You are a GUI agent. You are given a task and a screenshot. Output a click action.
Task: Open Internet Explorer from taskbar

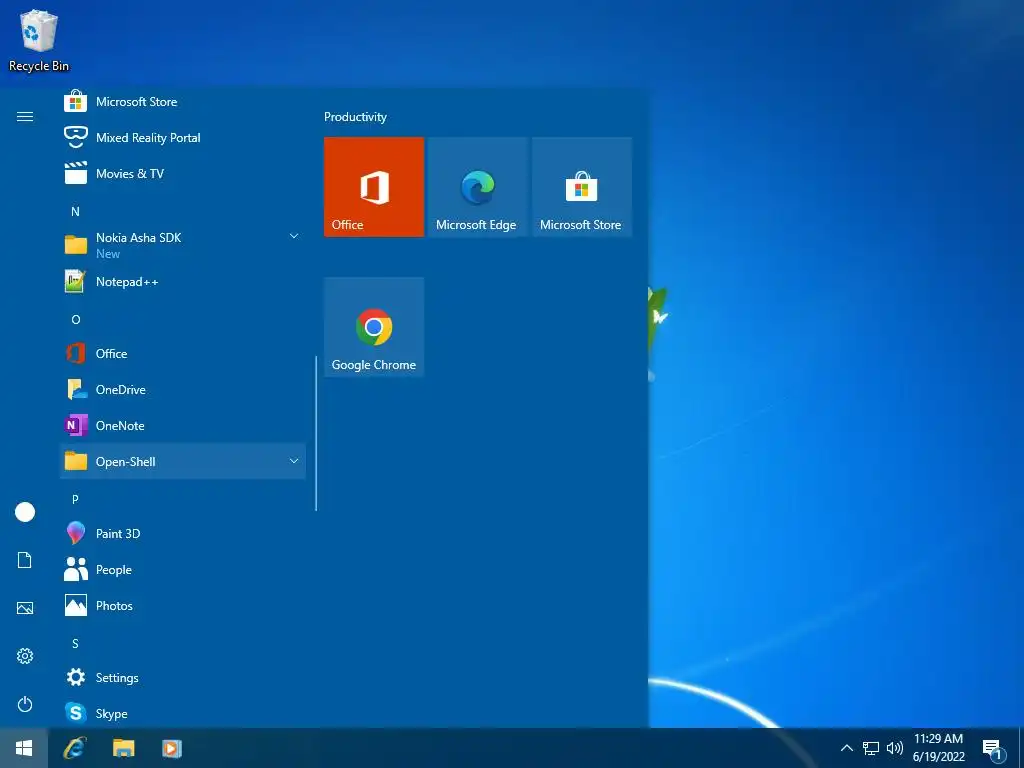click(75, 748)
